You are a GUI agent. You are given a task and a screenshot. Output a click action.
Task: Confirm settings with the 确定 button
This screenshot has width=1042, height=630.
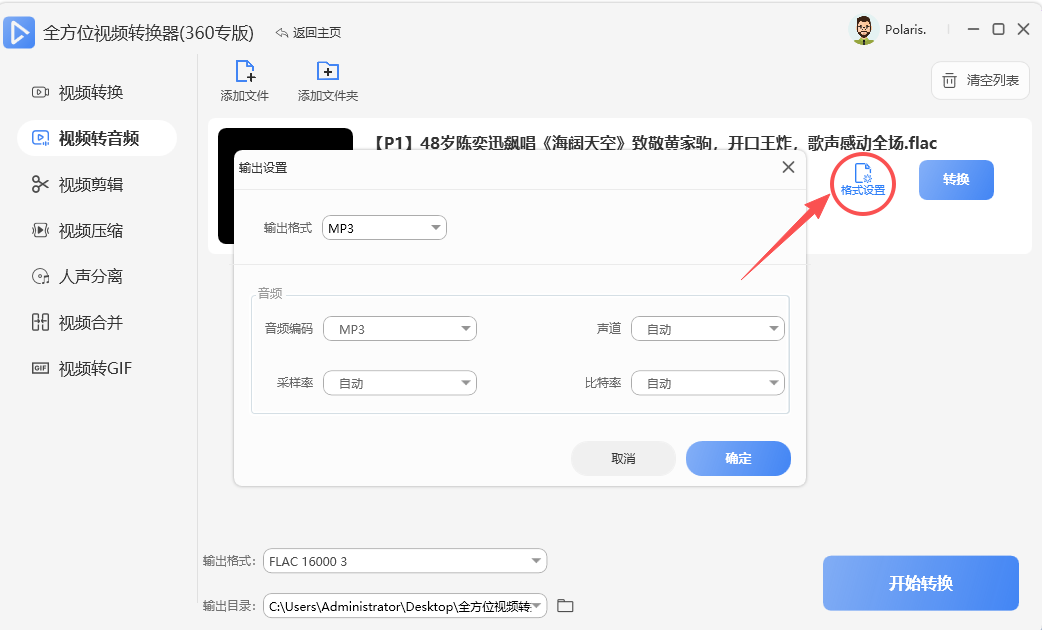click(738, 458)
